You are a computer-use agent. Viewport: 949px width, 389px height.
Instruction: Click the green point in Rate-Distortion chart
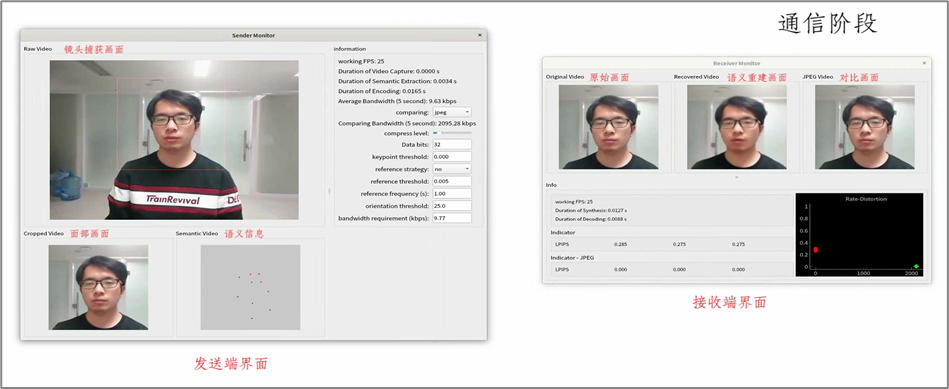click(916, 266)
